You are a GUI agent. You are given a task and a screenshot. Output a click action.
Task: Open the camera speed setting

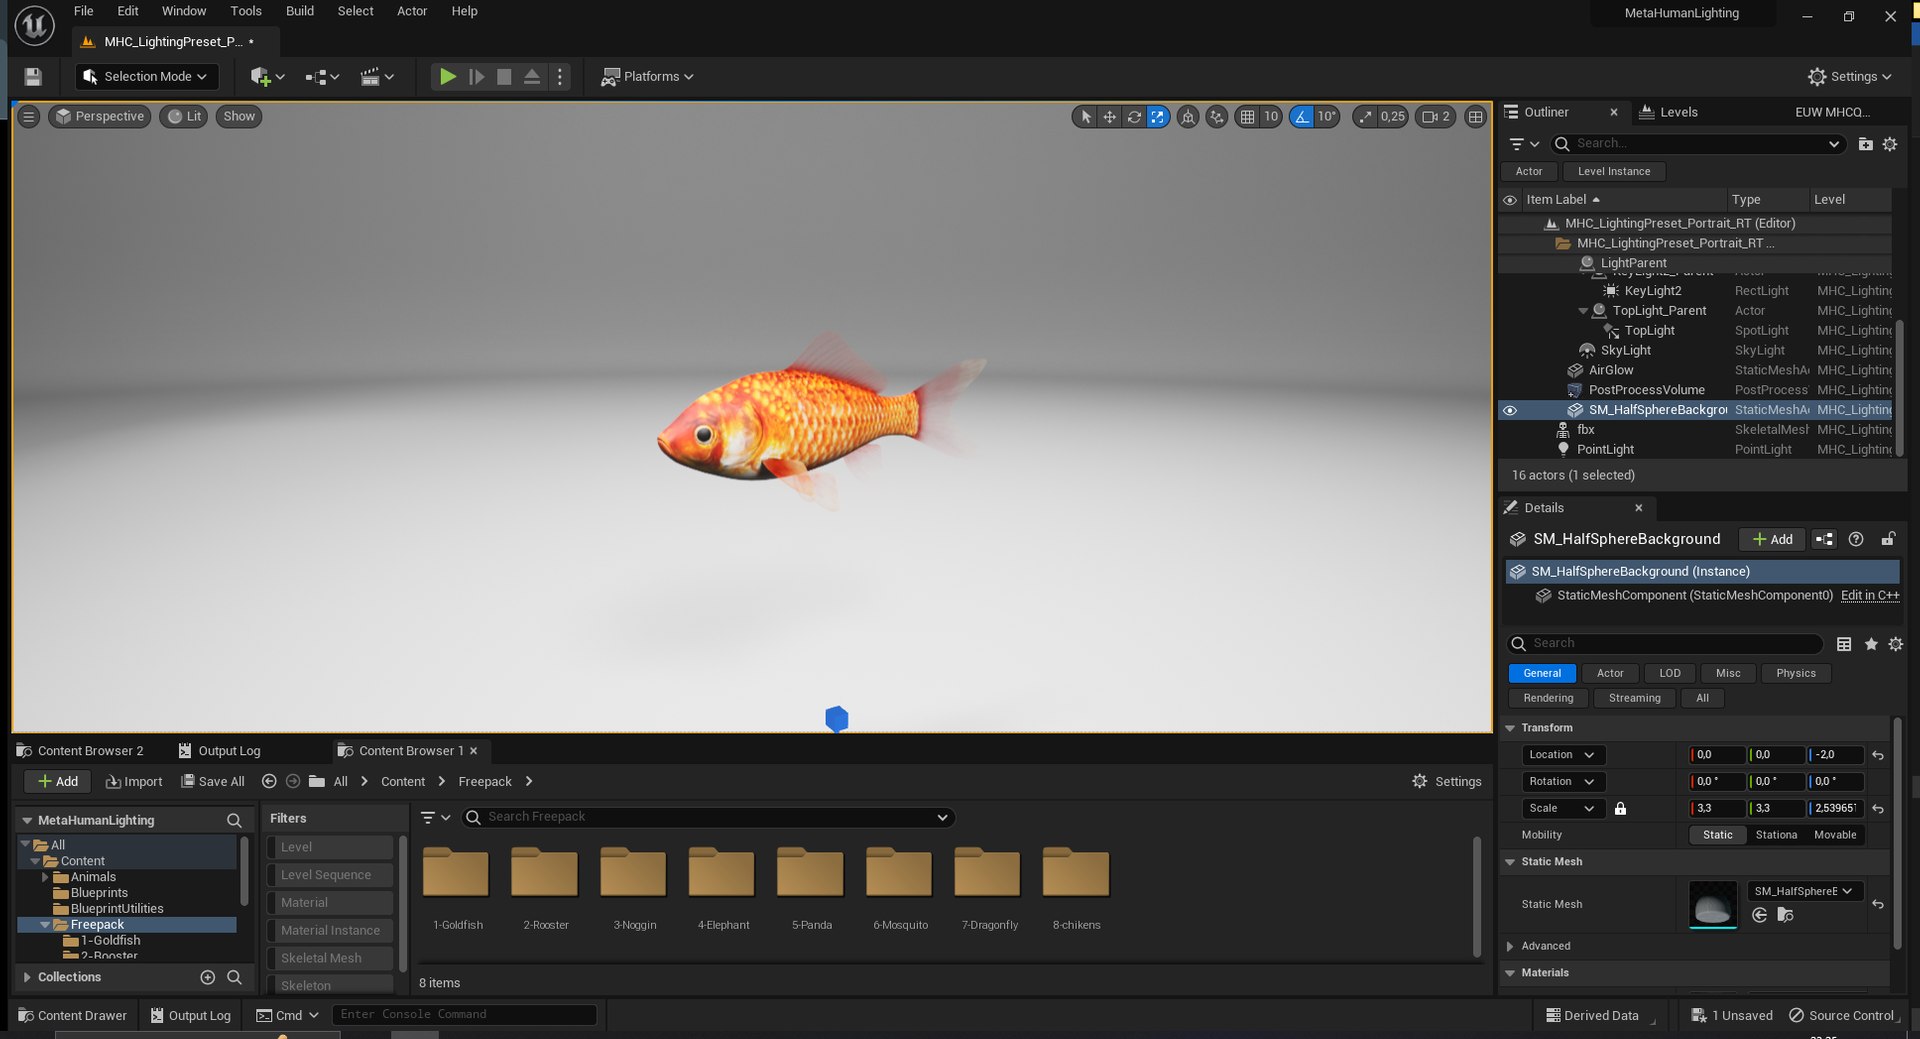1436,117
